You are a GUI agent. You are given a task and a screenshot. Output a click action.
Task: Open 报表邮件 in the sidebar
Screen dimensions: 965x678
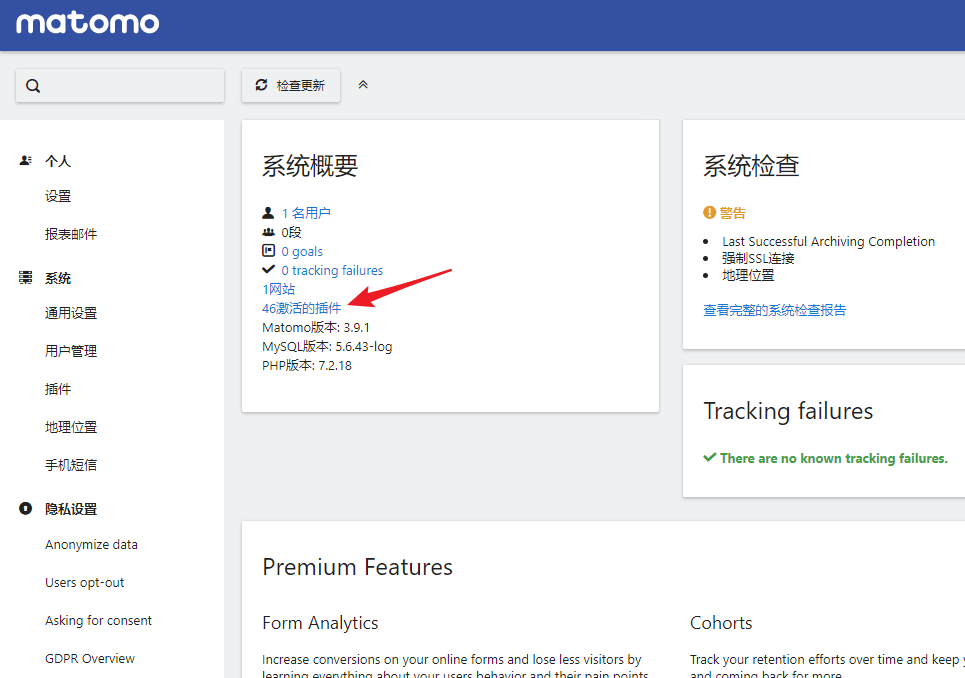pyautogui.click(x=71, y=234)
